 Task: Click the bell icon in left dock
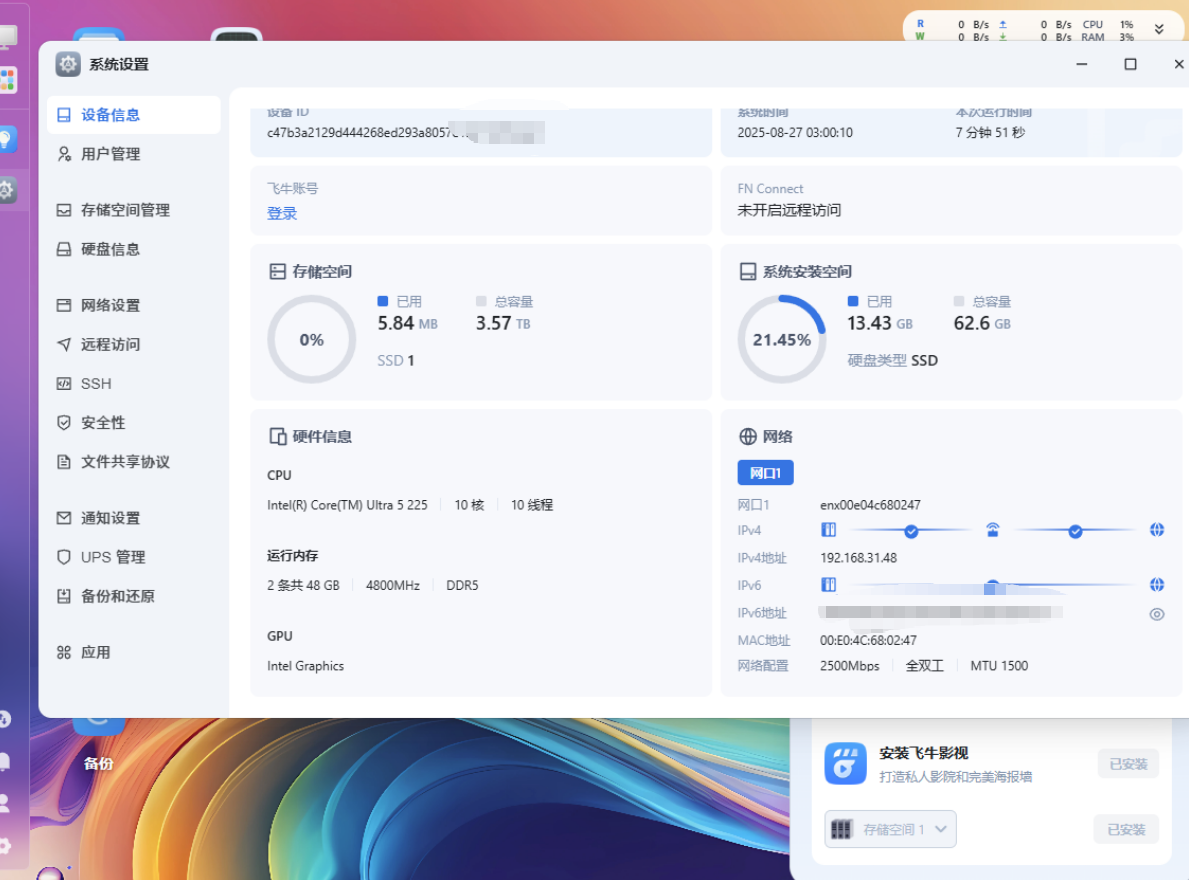tap(5, 761)
